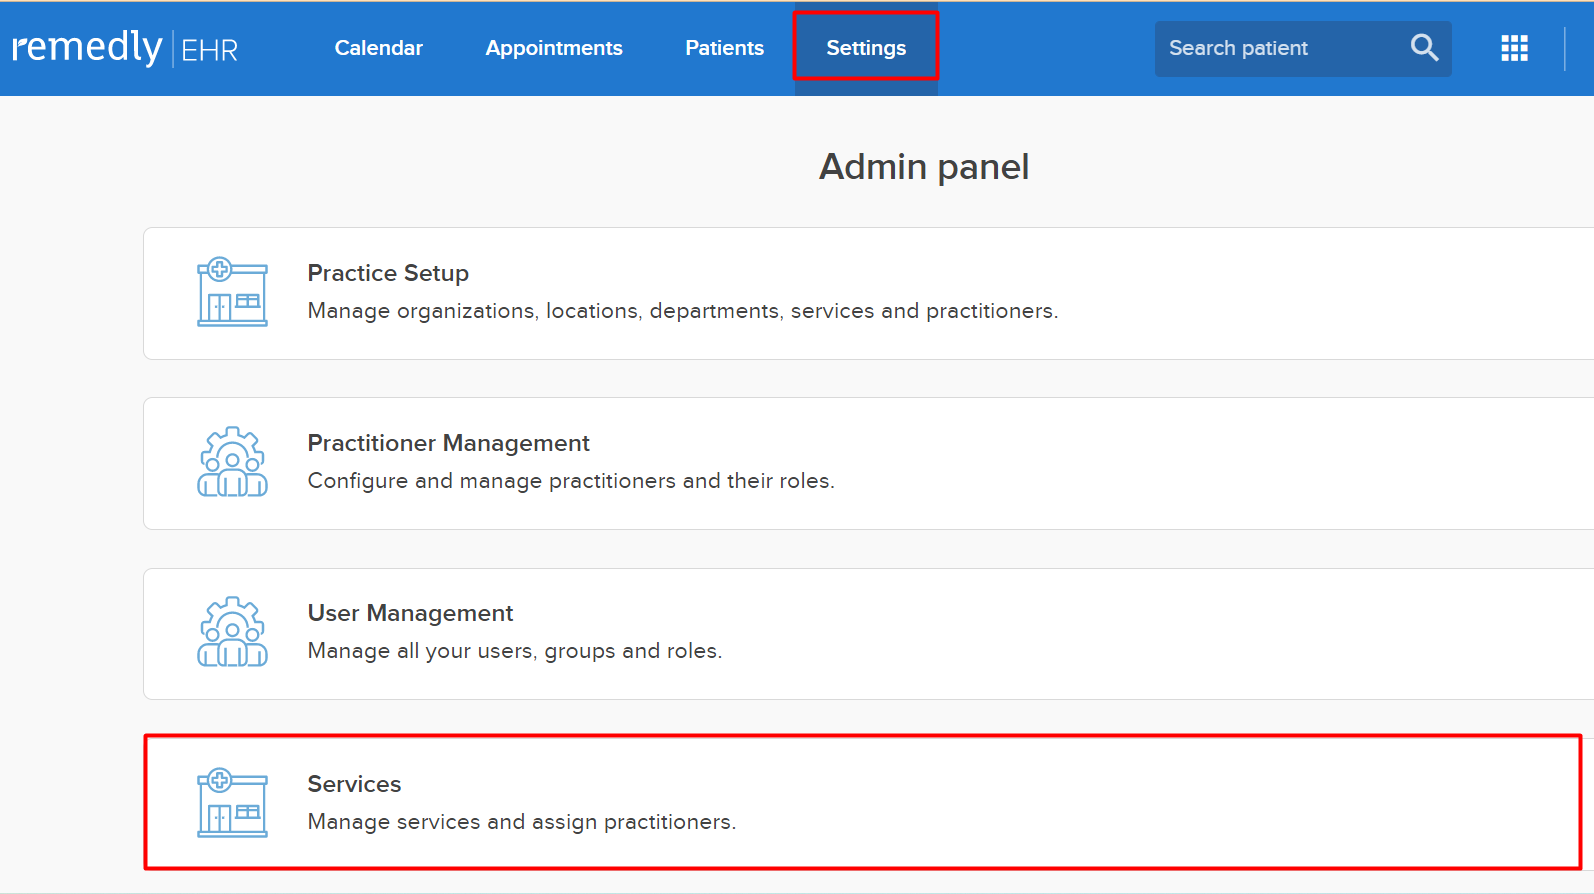The width and height of the screenshot is (1594, 894).
Task: Click the Practice Setup building icon
Action: click(x=232, y=292)
